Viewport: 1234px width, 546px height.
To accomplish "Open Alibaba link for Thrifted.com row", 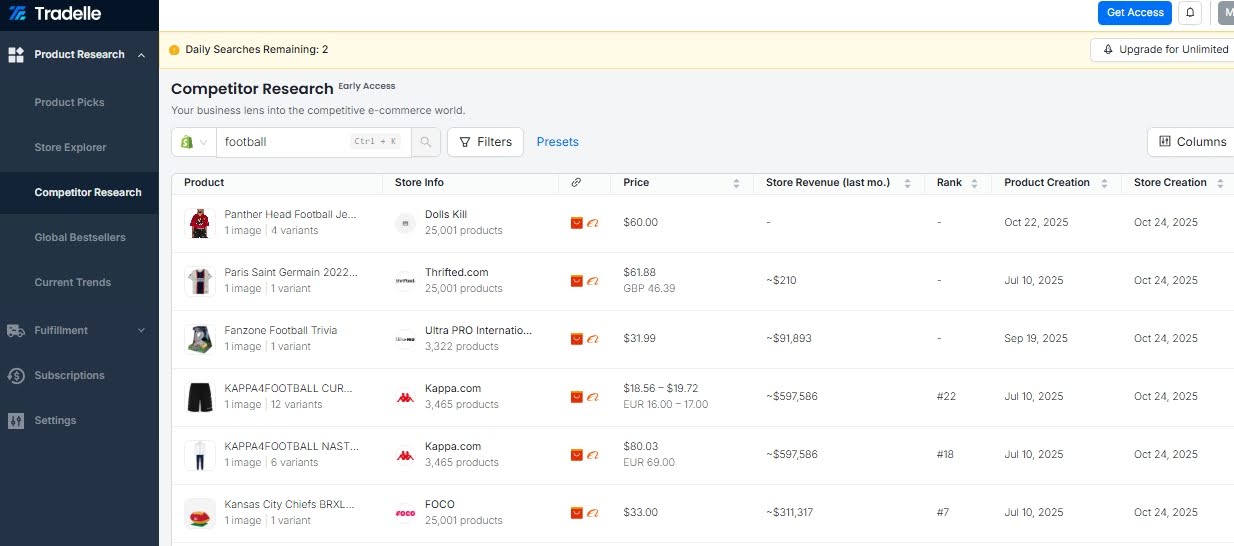I will tap(592, 281).
